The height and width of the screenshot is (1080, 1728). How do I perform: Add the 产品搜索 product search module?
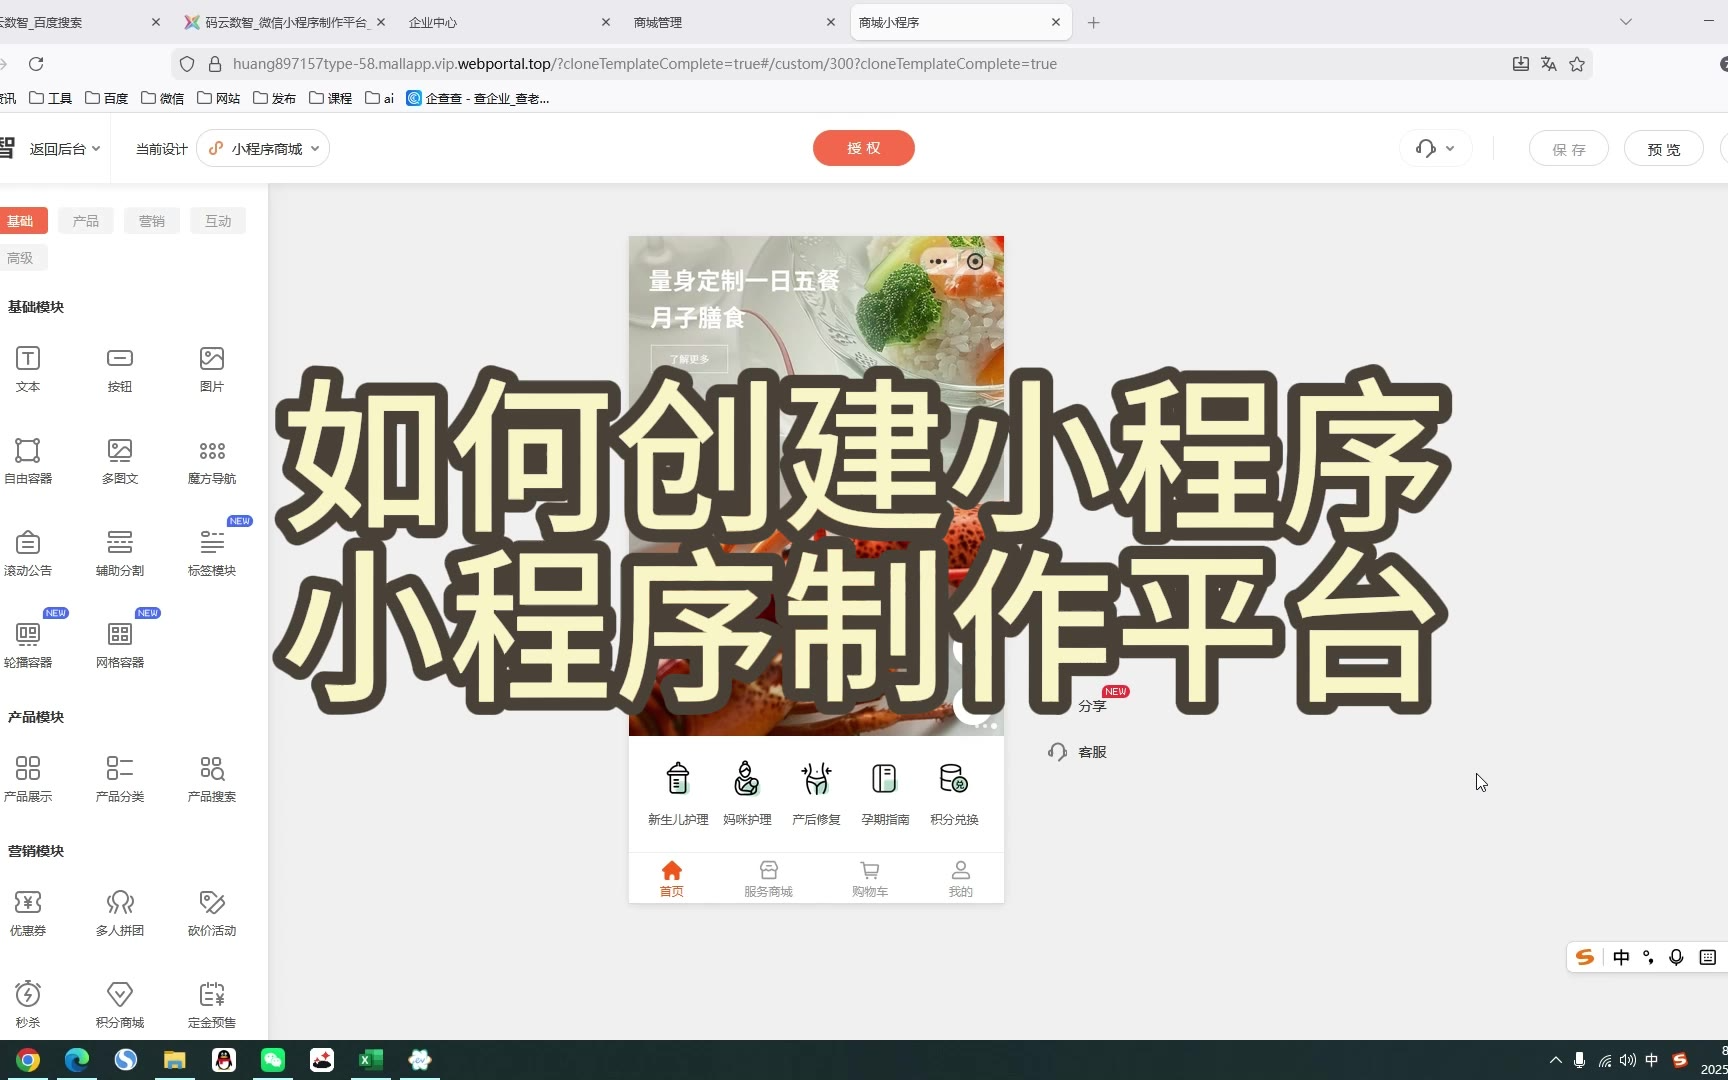pos(212,778)
